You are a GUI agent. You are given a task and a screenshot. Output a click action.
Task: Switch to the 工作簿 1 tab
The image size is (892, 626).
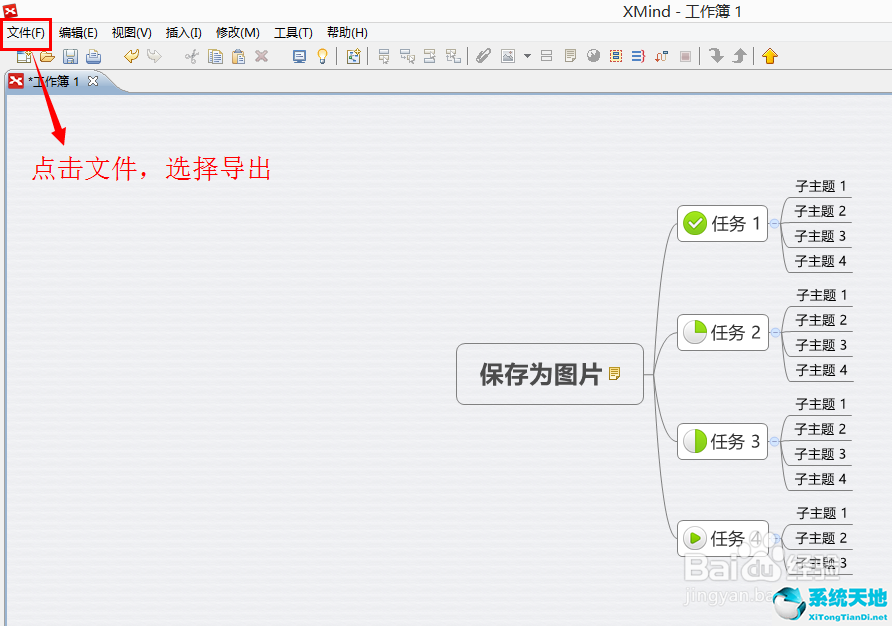tap(55, 81)
